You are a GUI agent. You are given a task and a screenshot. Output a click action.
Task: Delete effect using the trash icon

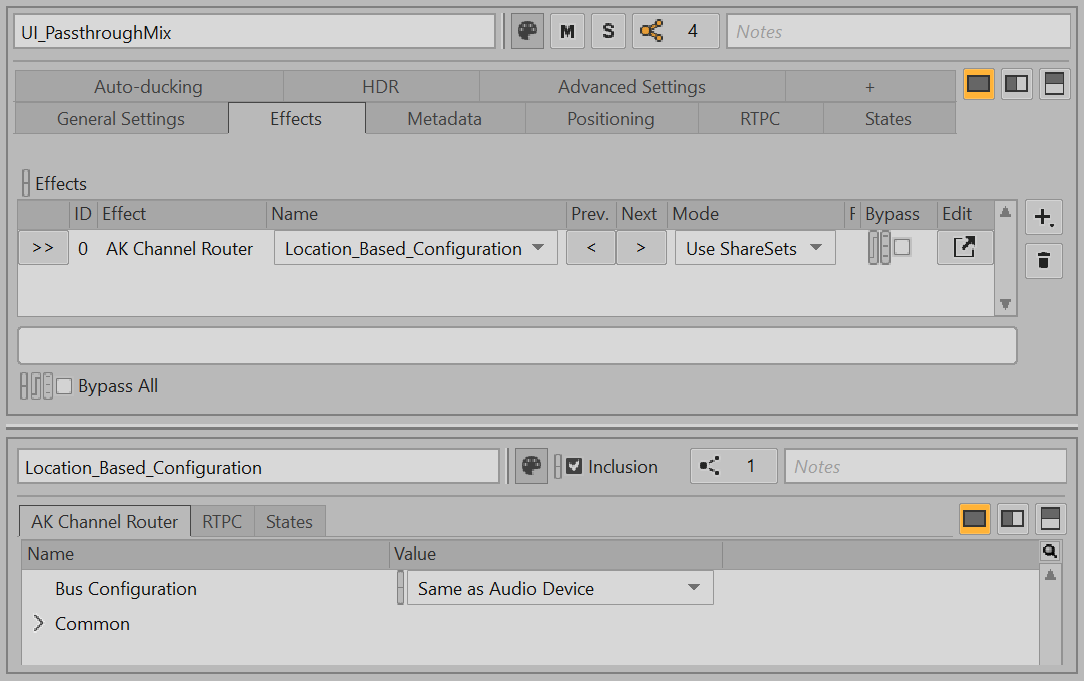(1043, 261)
